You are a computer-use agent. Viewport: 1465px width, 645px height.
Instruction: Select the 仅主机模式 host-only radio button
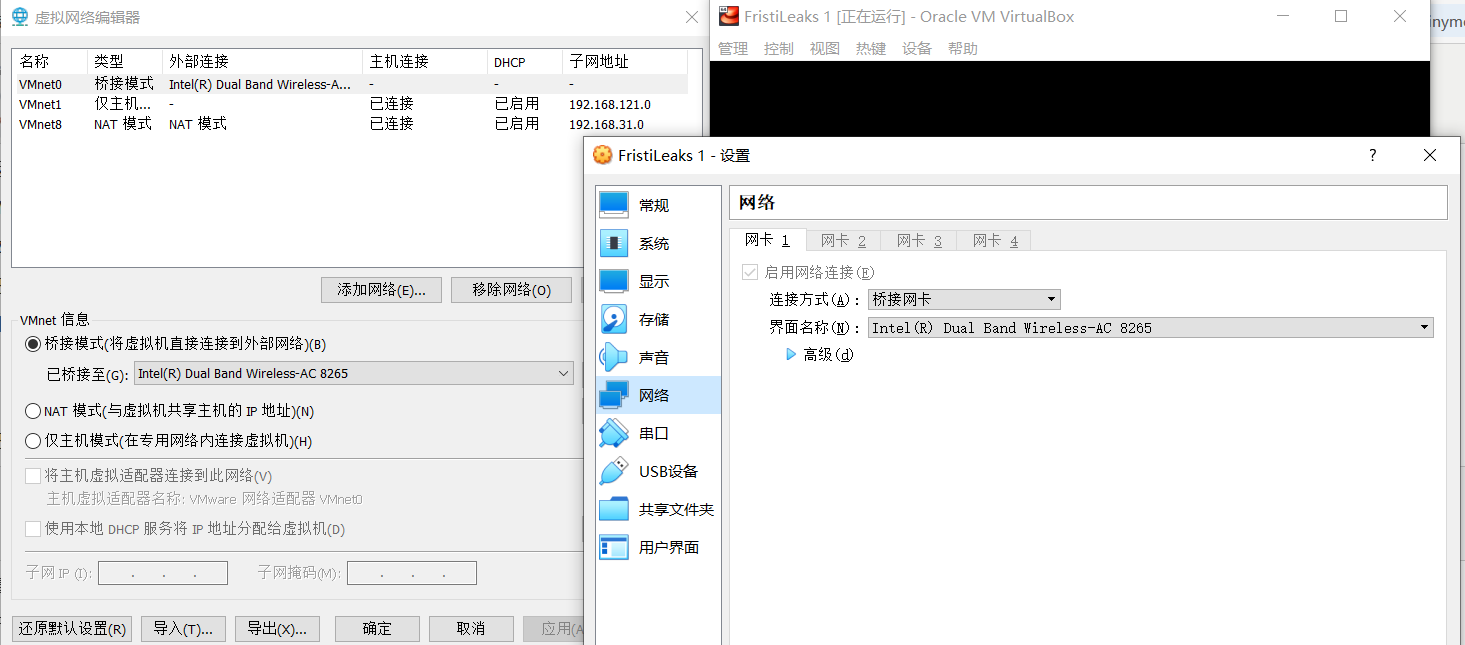[x=33, y=441]
